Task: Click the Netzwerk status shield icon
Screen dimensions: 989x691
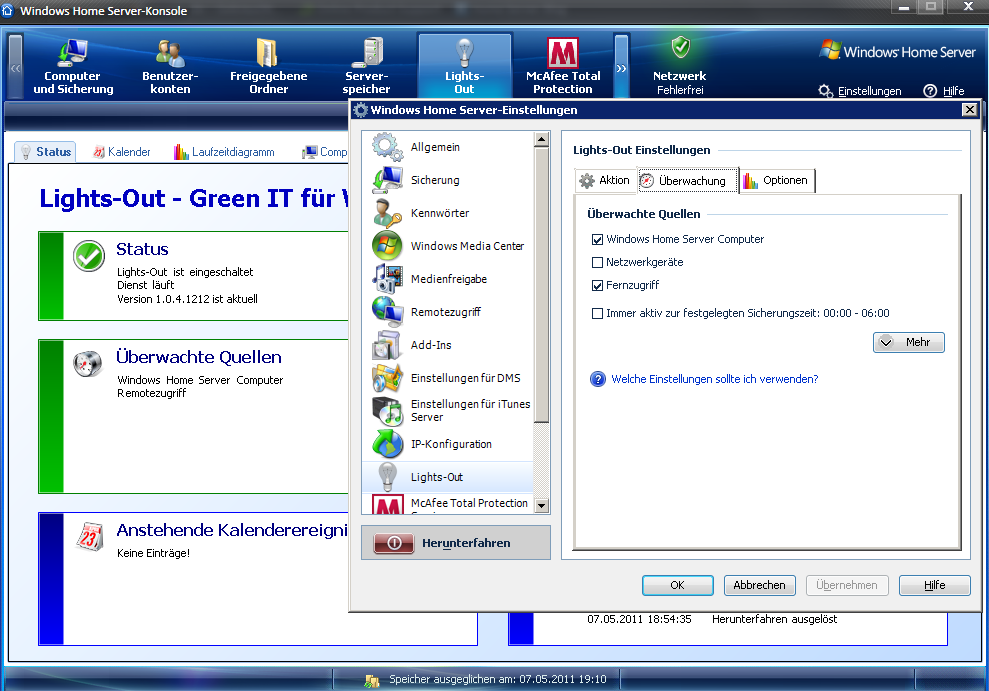Action: [x=680, y=48]
